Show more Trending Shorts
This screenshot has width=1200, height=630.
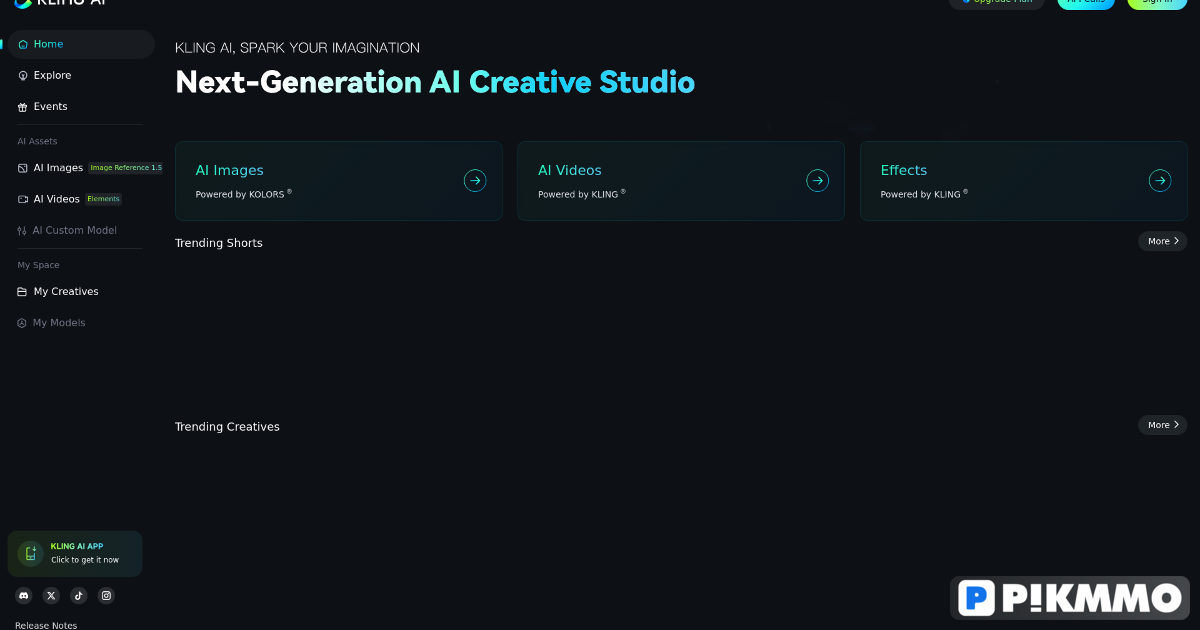1163,241
